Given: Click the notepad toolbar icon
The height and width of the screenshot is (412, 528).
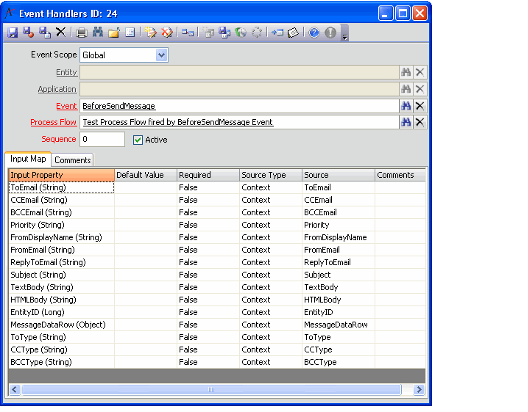Looking at the screenshot, I should click(293, 33).
